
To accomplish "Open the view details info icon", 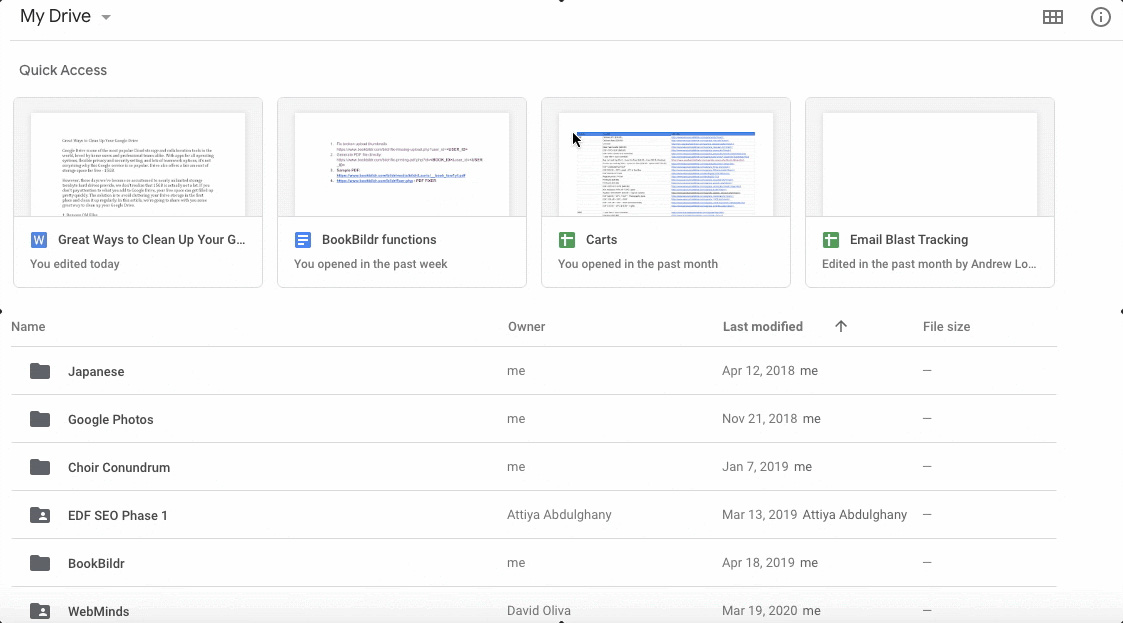I will [x=1100, y=17].
